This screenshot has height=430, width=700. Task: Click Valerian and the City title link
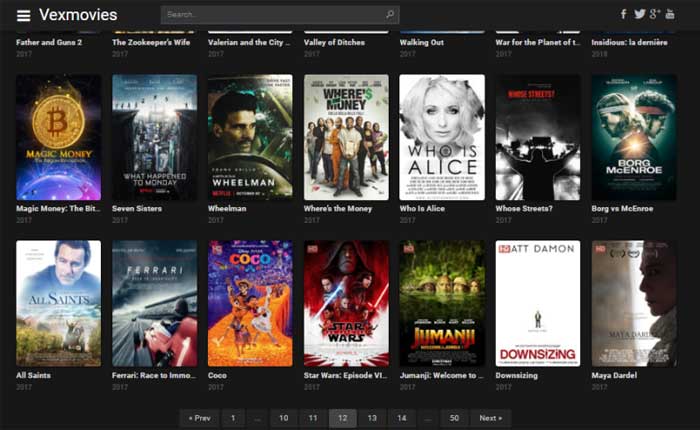[x=249, y=42]
